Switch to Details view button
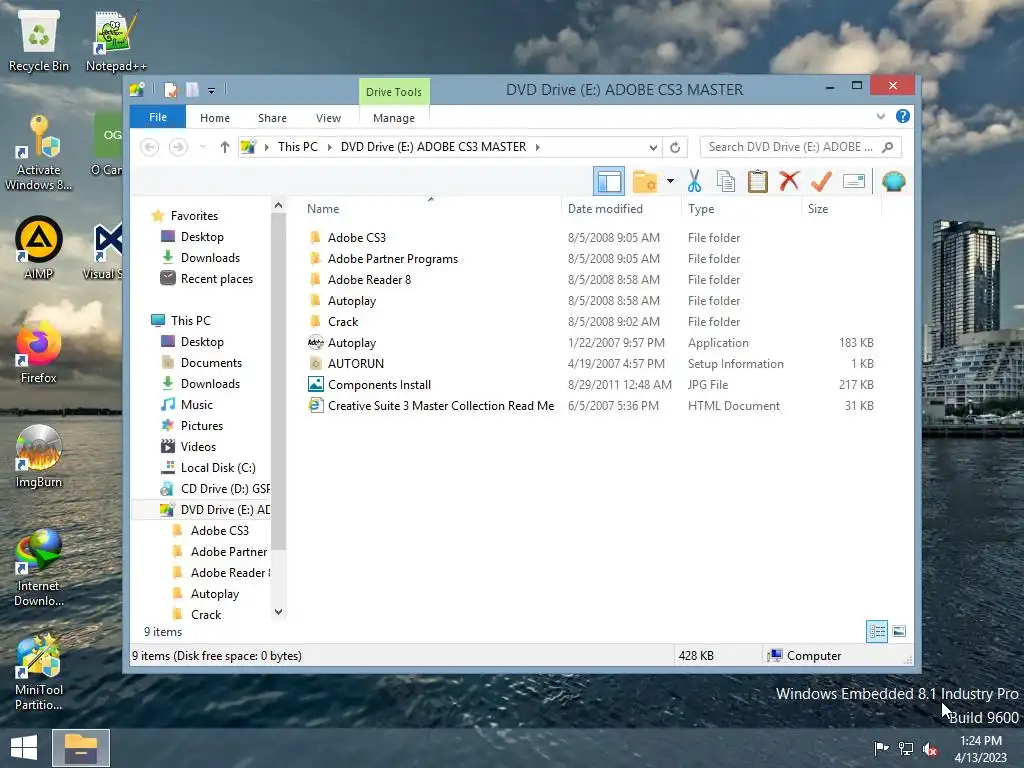Viewport: 1024px width, 768px height. point(876,631)
